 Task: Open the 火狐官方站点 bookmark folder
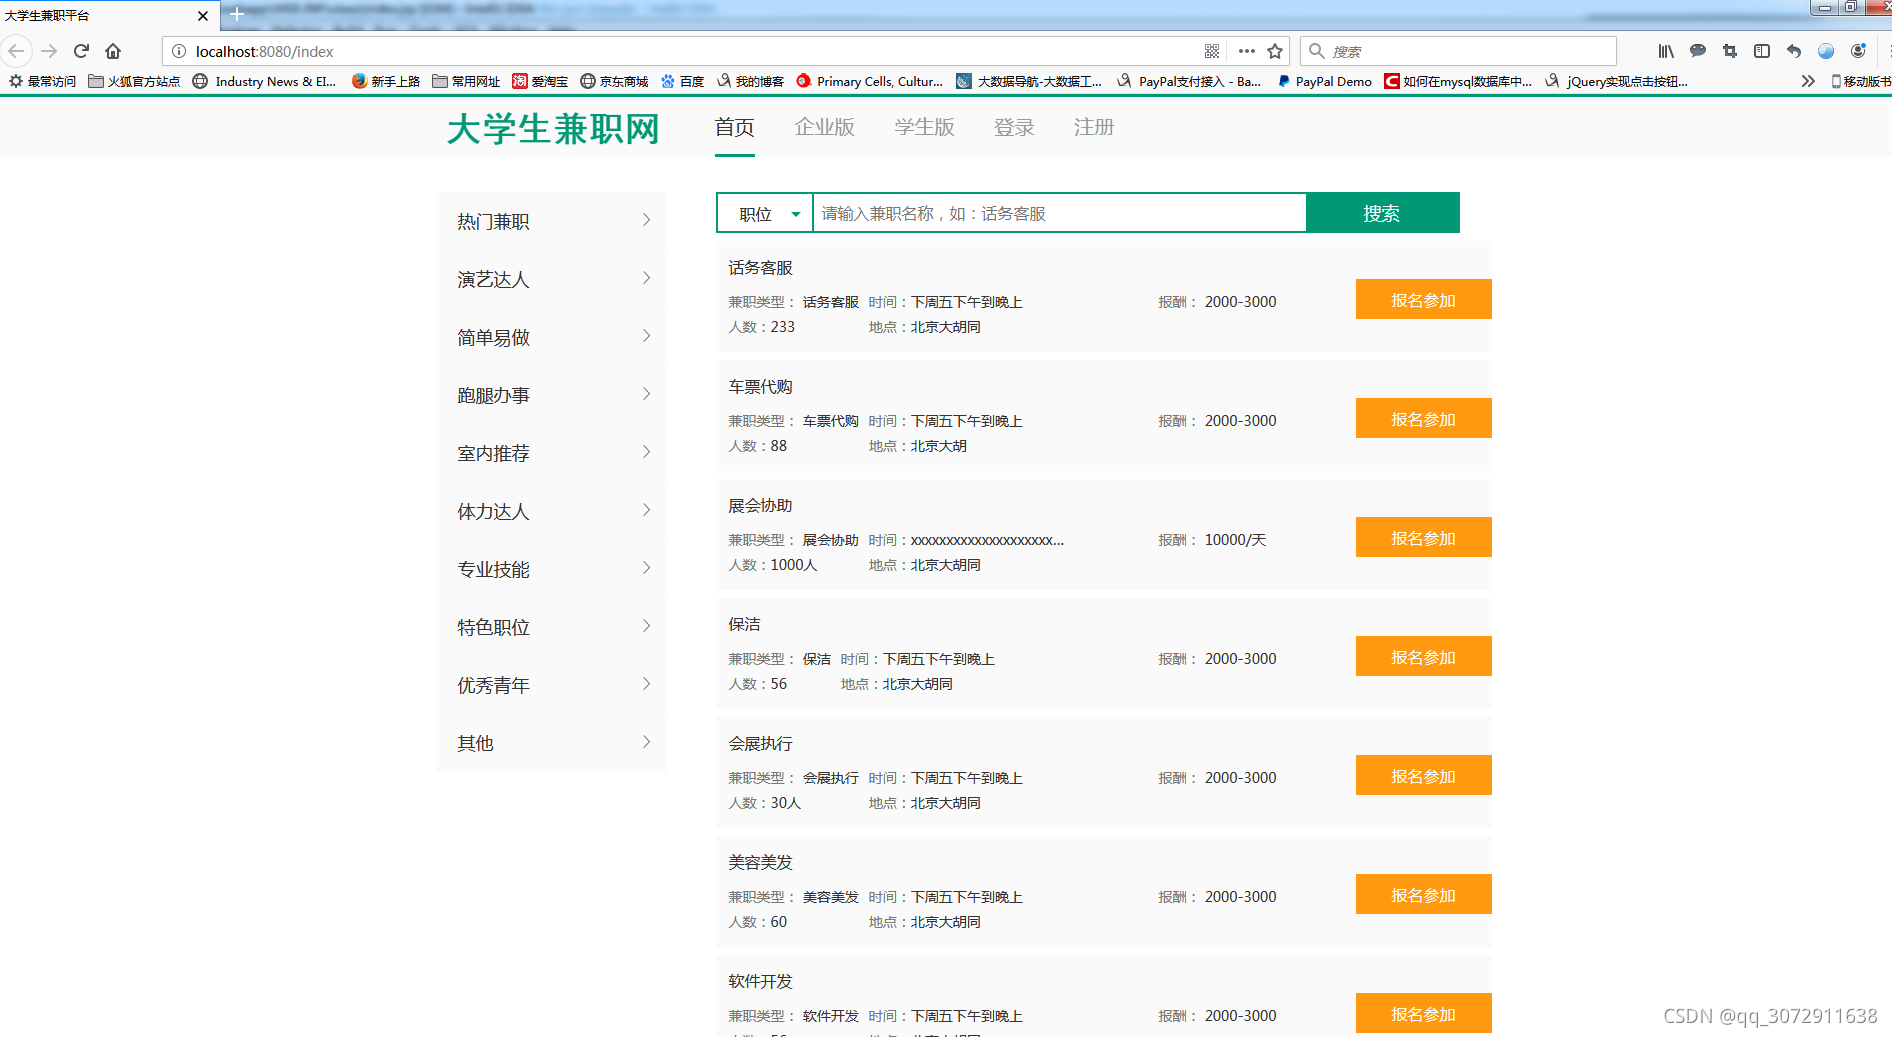pos(134,81)
